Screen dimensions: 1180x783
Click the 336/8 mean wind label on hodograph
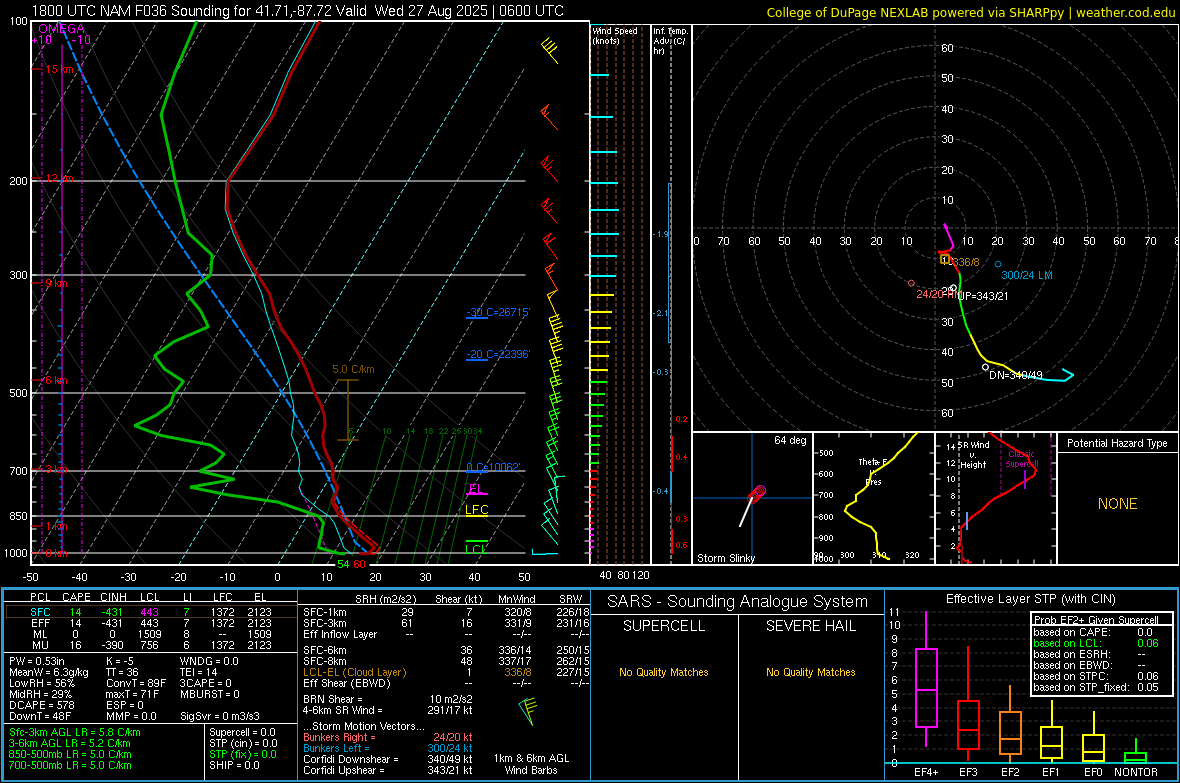tap(966, 263)
